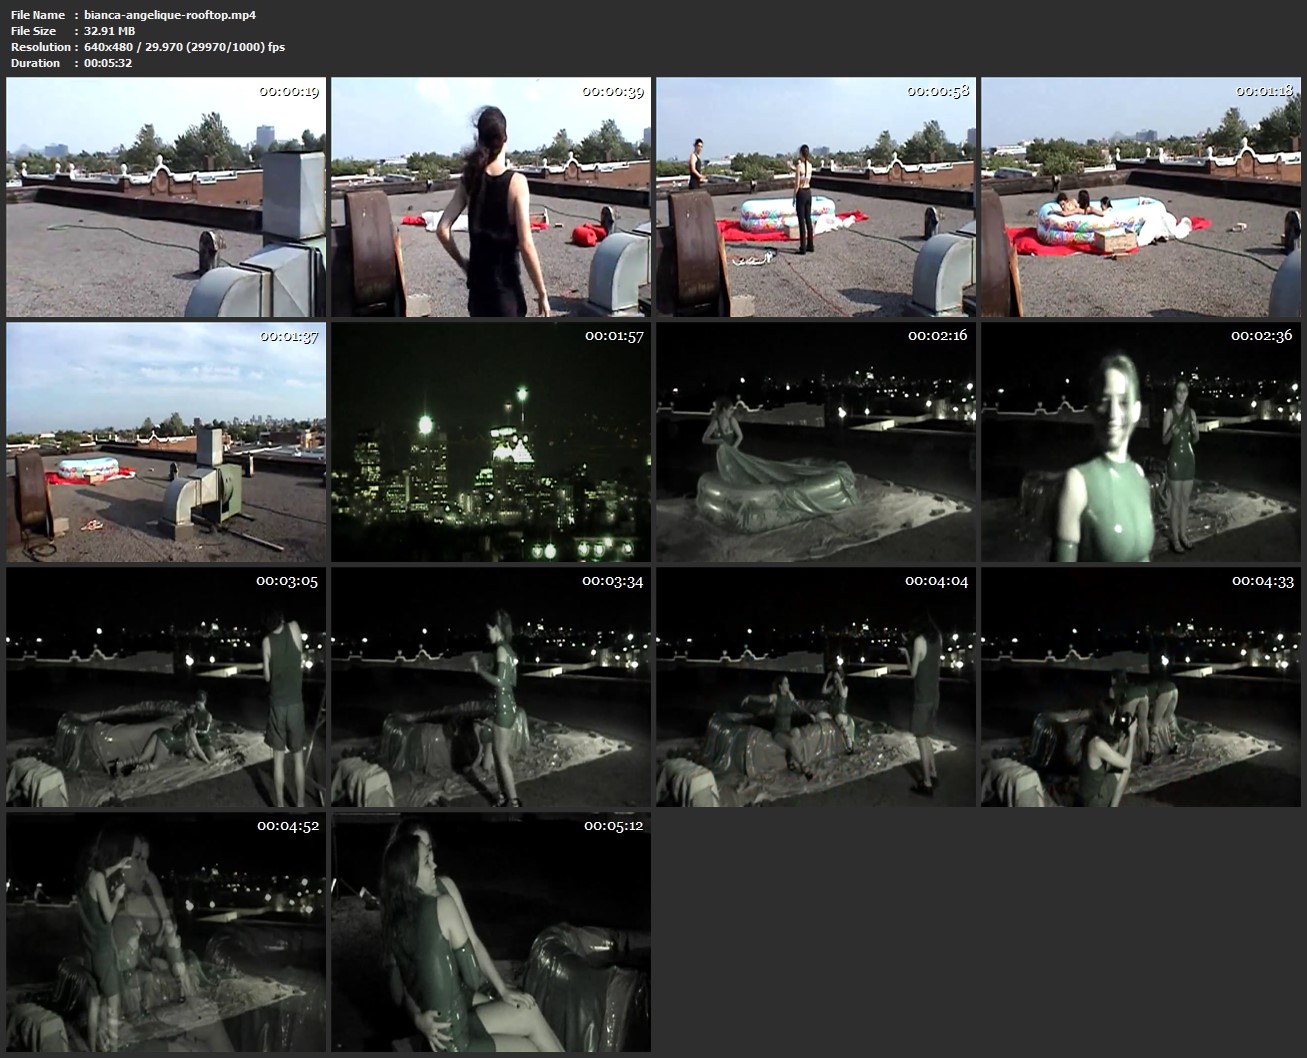Select the thumbnail stamped 00:03:05

point(166,687)
